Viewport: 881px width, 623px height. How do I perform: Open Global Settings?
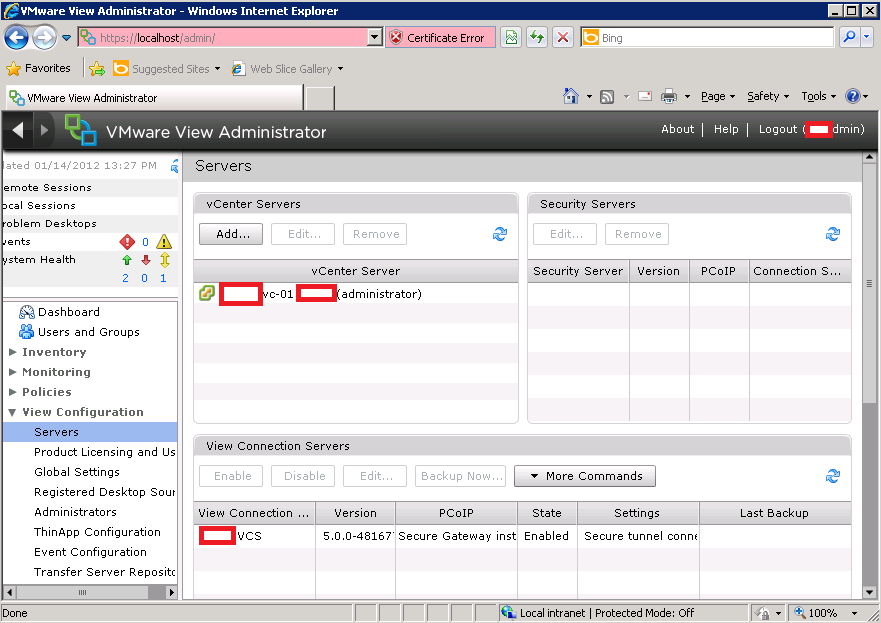(x=77, y=472)
